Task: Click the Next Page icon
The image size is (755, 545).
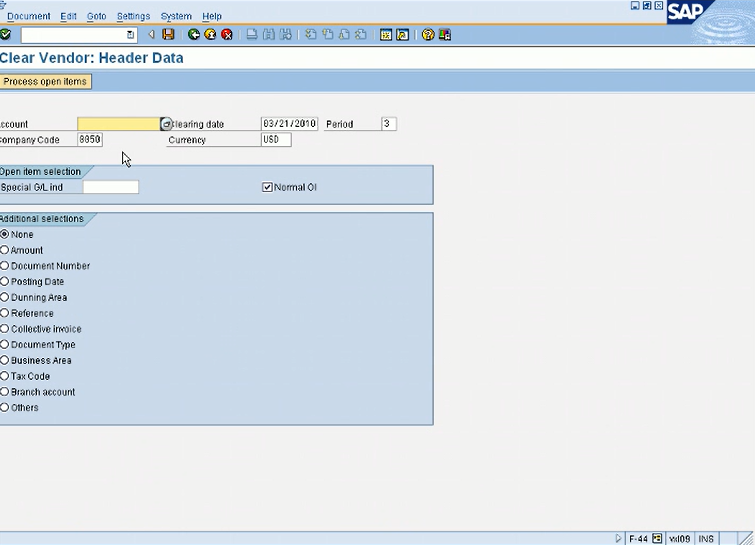Action: click(344, 35)
